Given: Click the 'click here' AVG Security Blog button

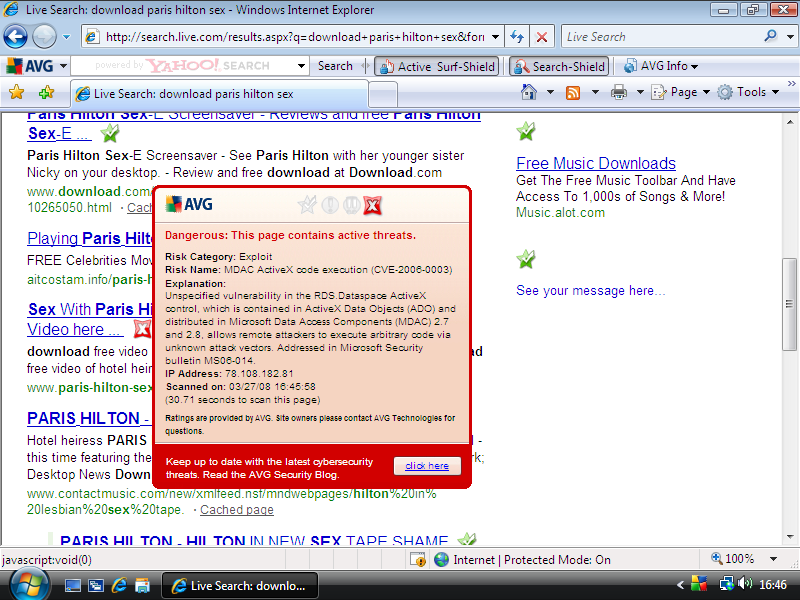Looking at the screenshot, I should click(427, 466).
